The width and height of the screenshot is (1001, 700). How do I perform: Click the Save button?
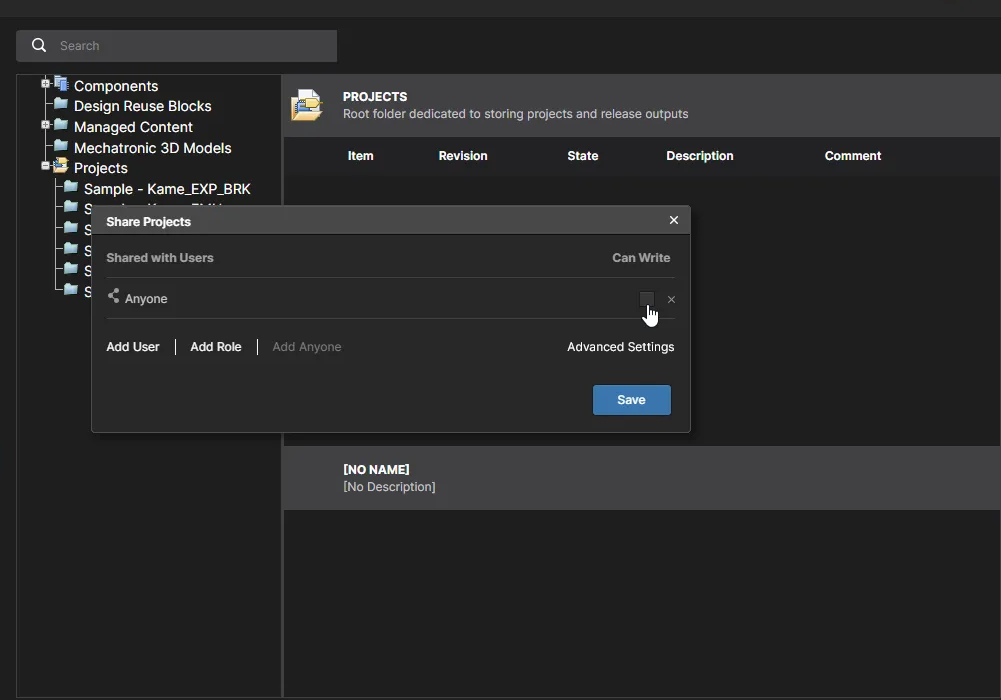[631, 400]
